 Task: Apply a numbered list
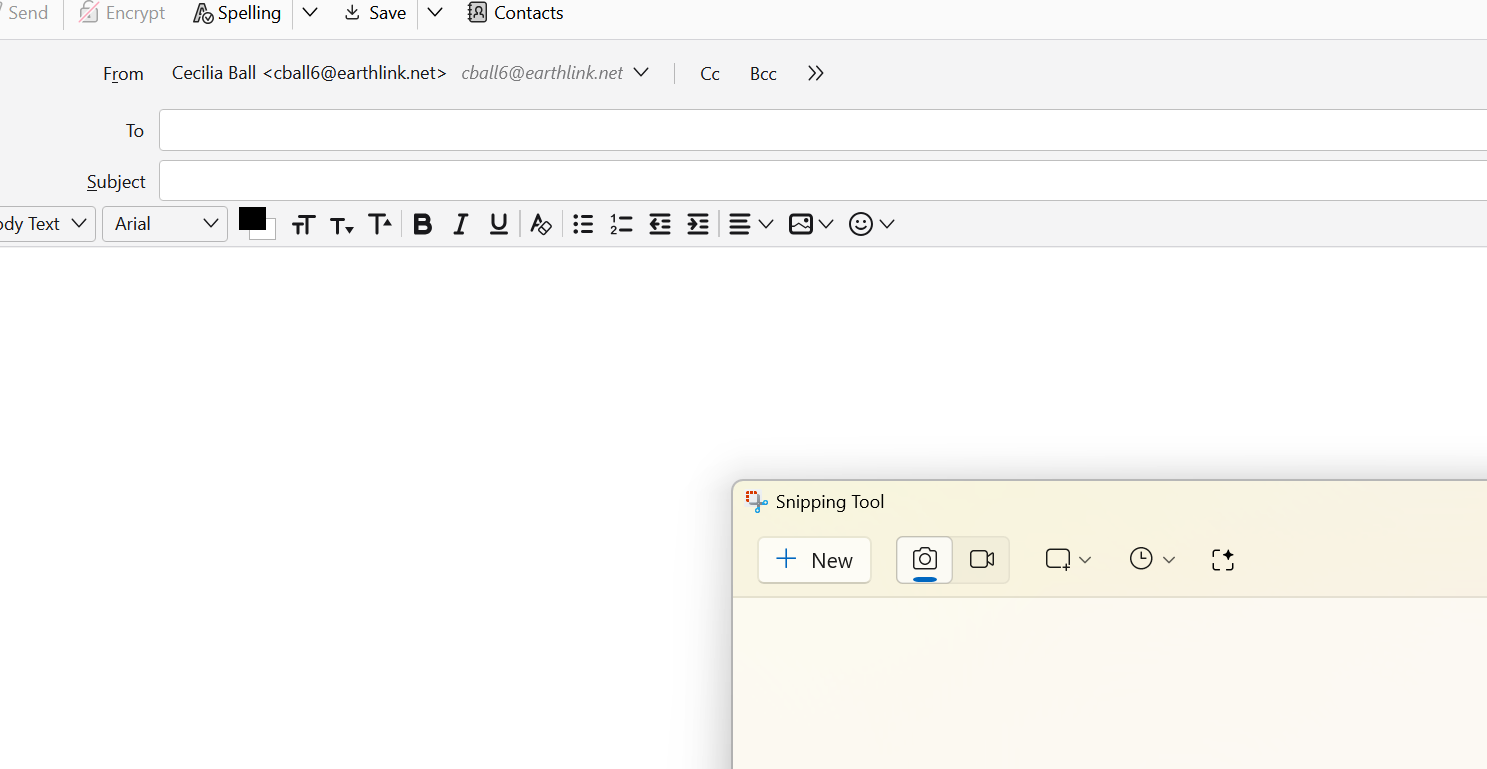pos(621,225)
